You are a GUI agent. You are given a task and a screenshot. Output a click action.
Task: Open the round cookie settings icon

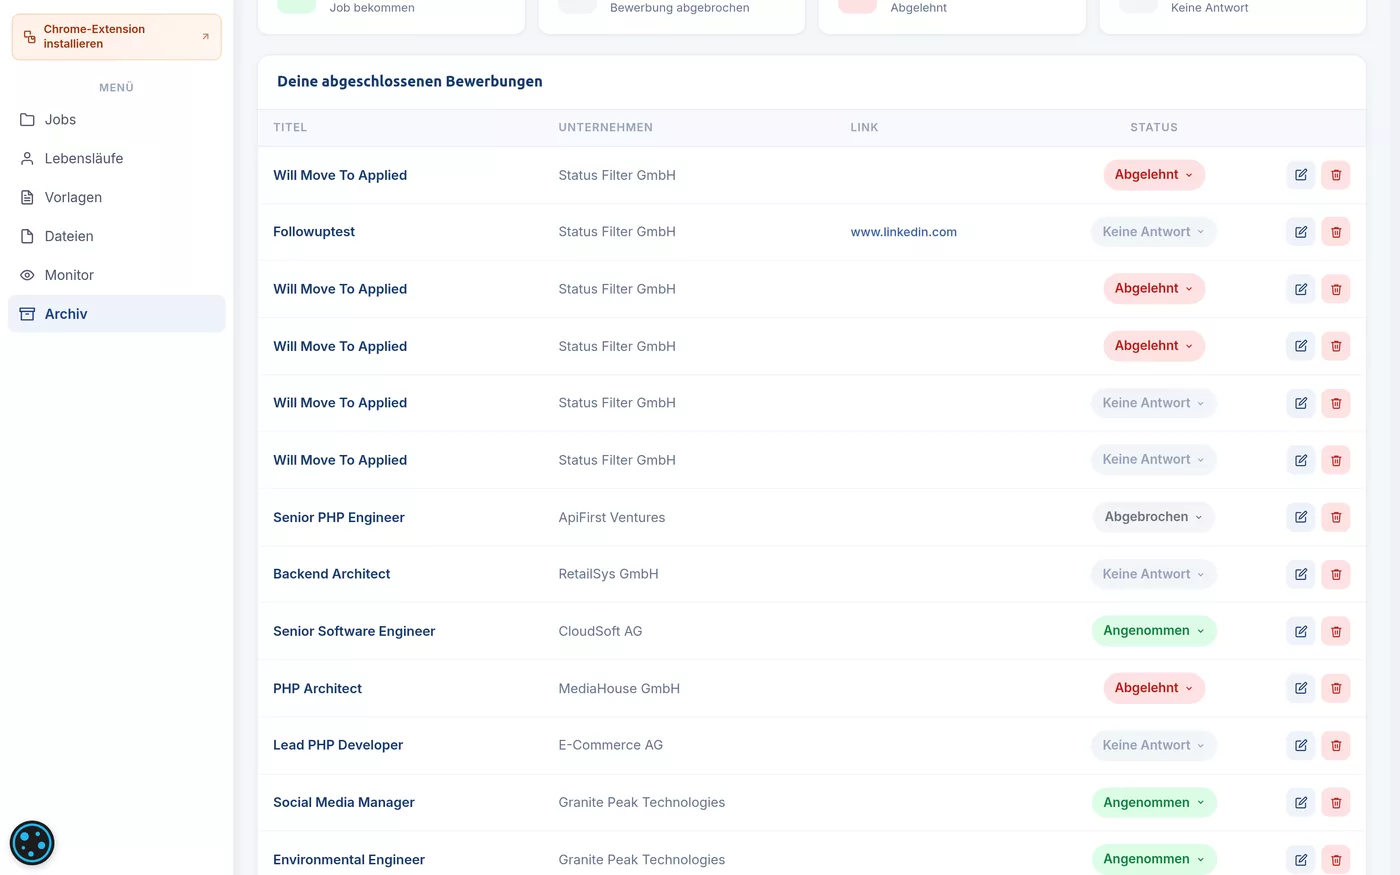pos(32,843)
